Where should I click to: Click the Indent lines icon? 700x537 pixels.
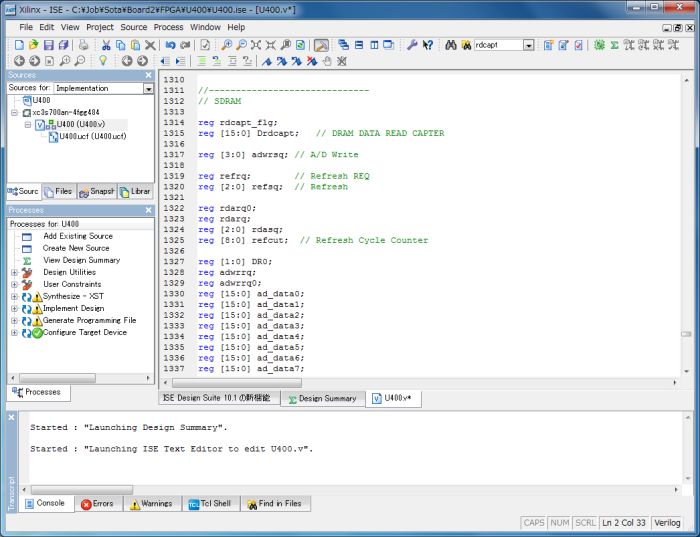coord(180,61)
